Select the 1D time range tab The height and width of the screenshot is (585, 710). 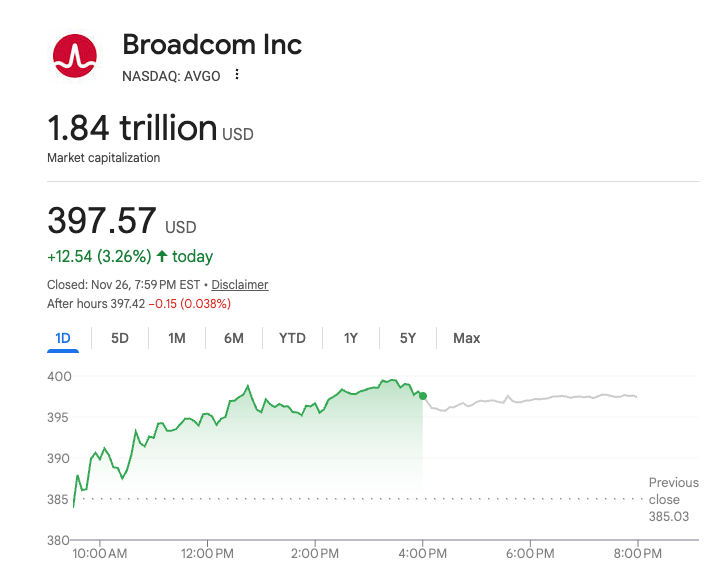[63, 338]
